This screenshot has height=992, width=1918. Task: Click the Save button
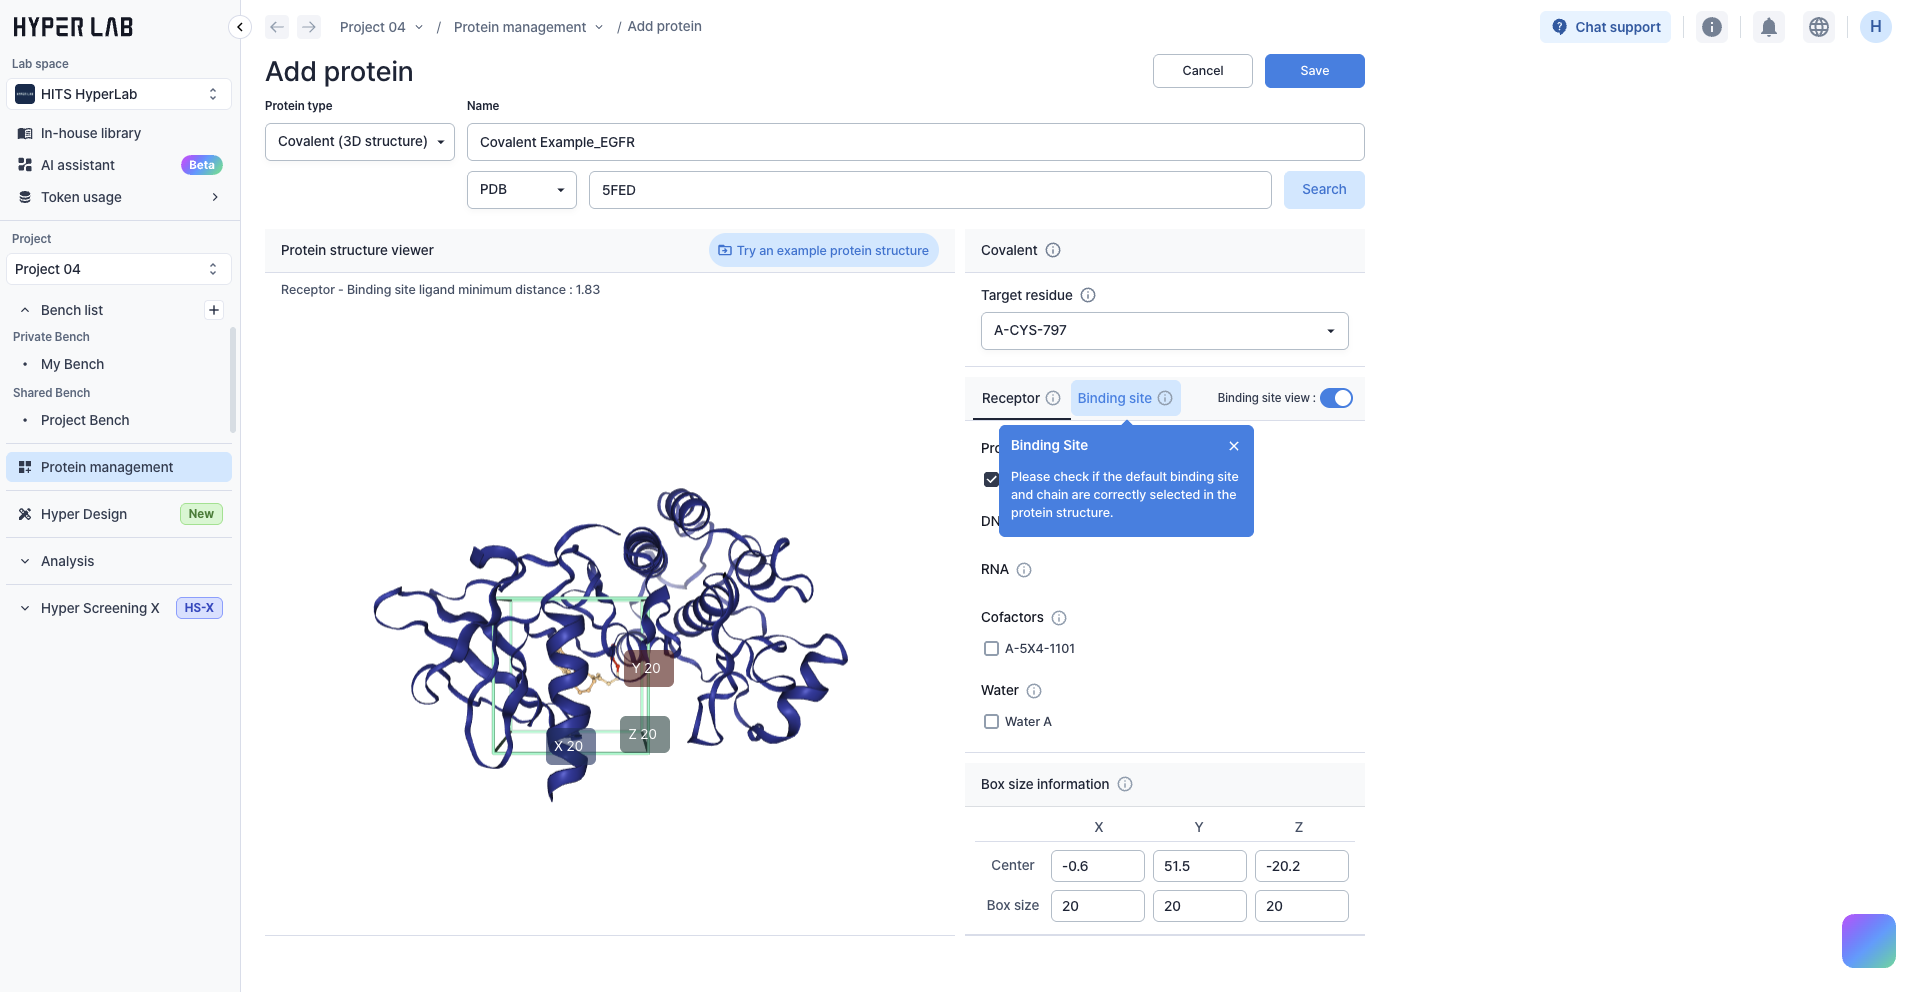1314,71
